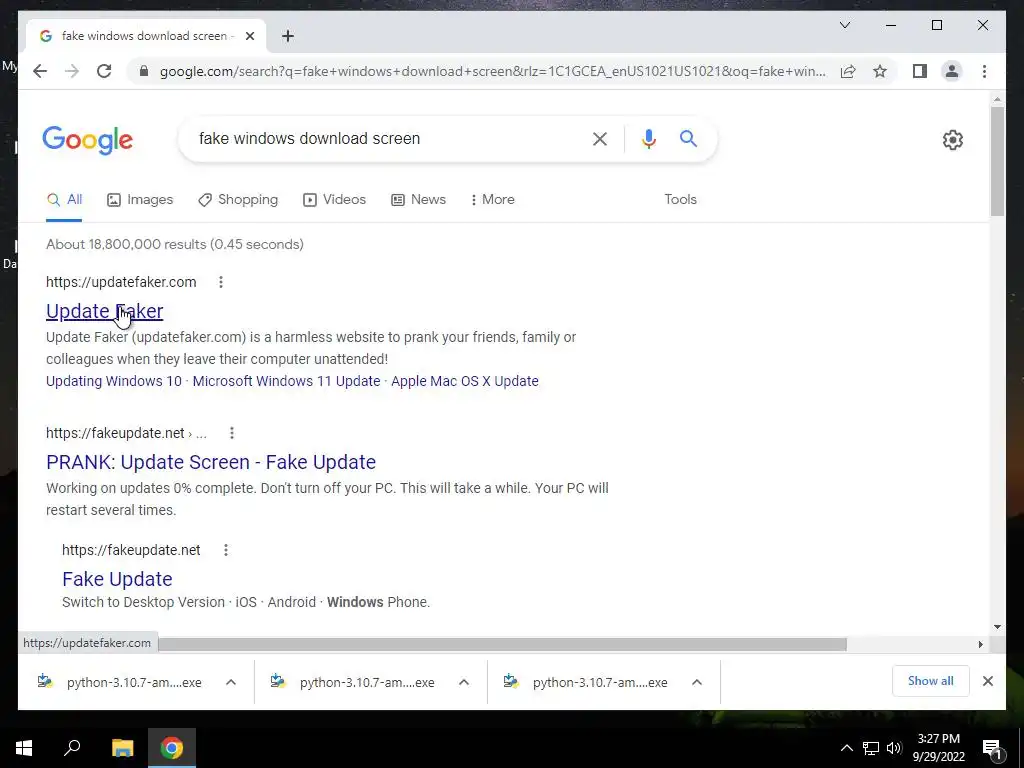Click the horizontal scrollbar thumb
This screenshot has height=768, width=1024.
point(503,645)
